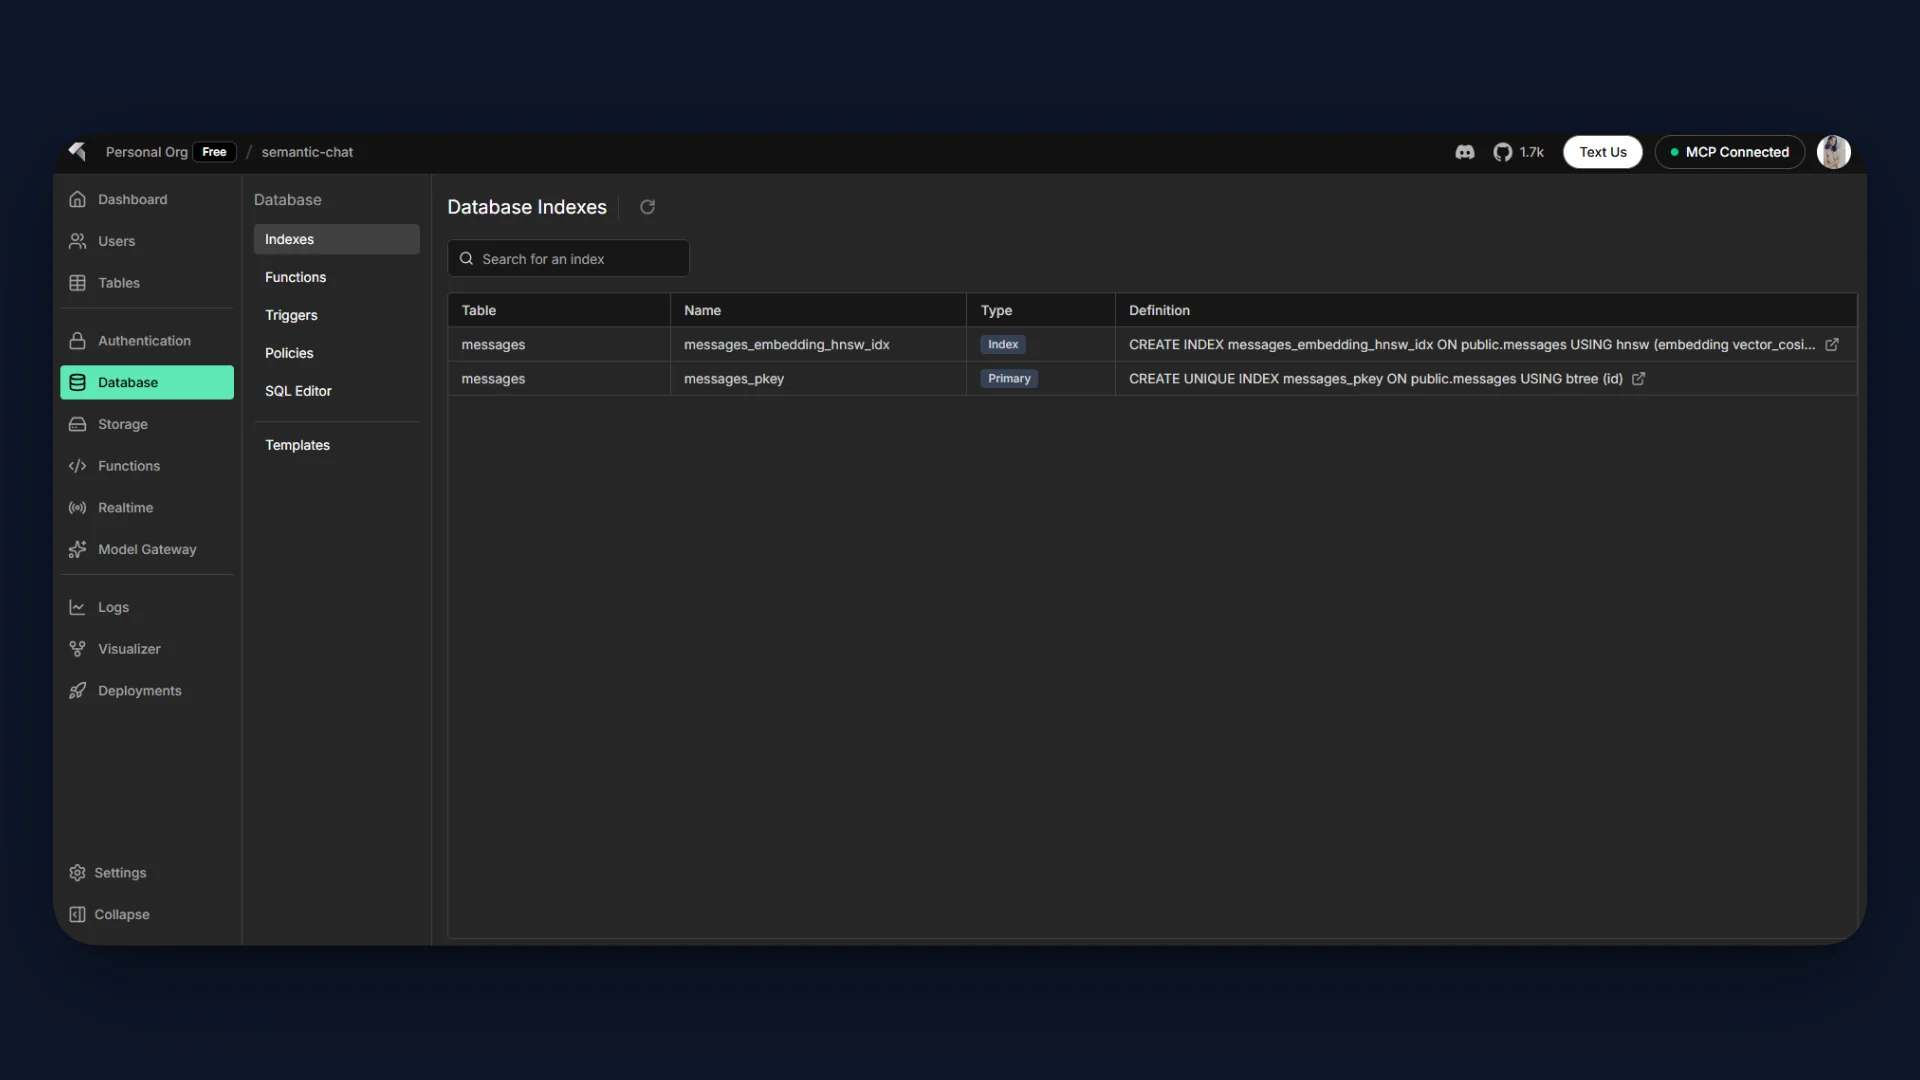The image size is (1920, 1080).
Task: Go to Realtime section
Action: 125,508
